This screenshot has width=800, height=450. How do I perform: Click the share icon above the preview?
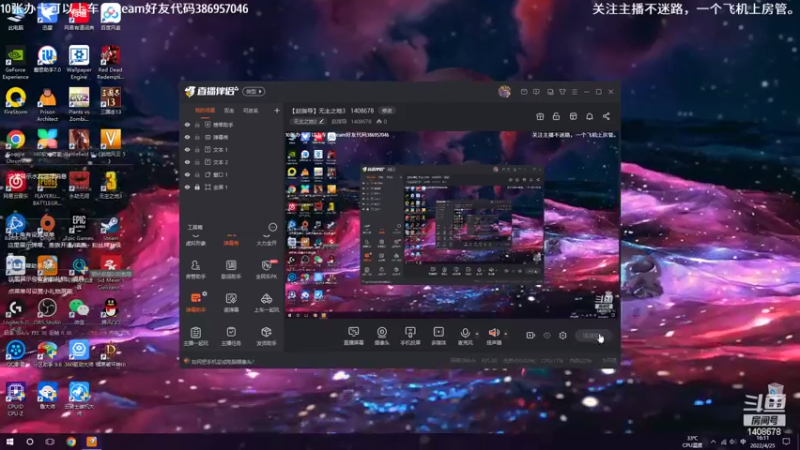606,116
